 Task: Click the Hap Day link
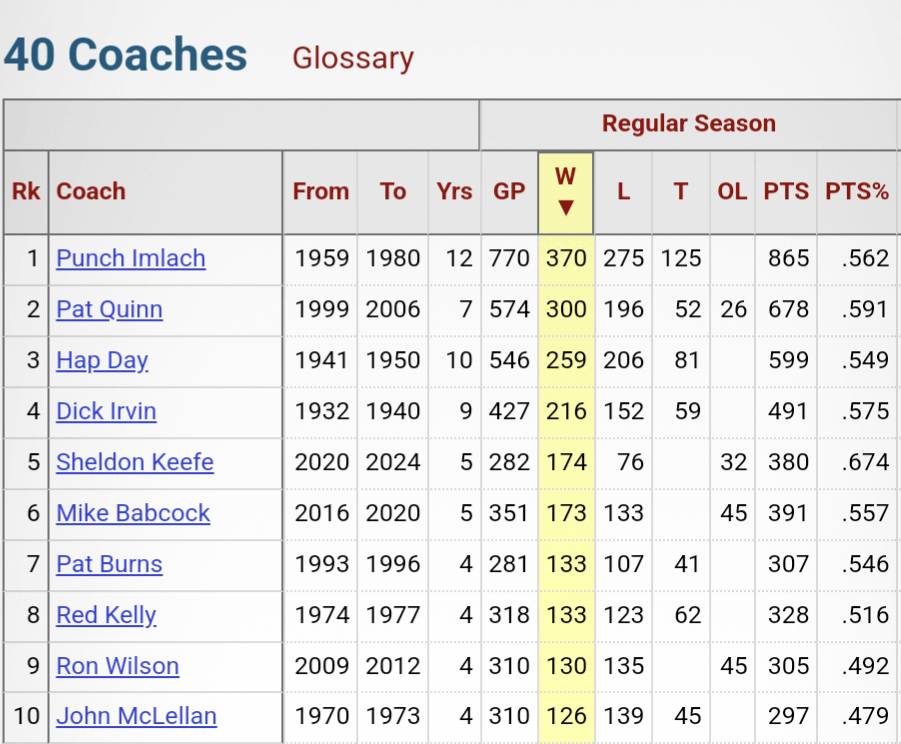pyautogui.click(x=102, y=360)
